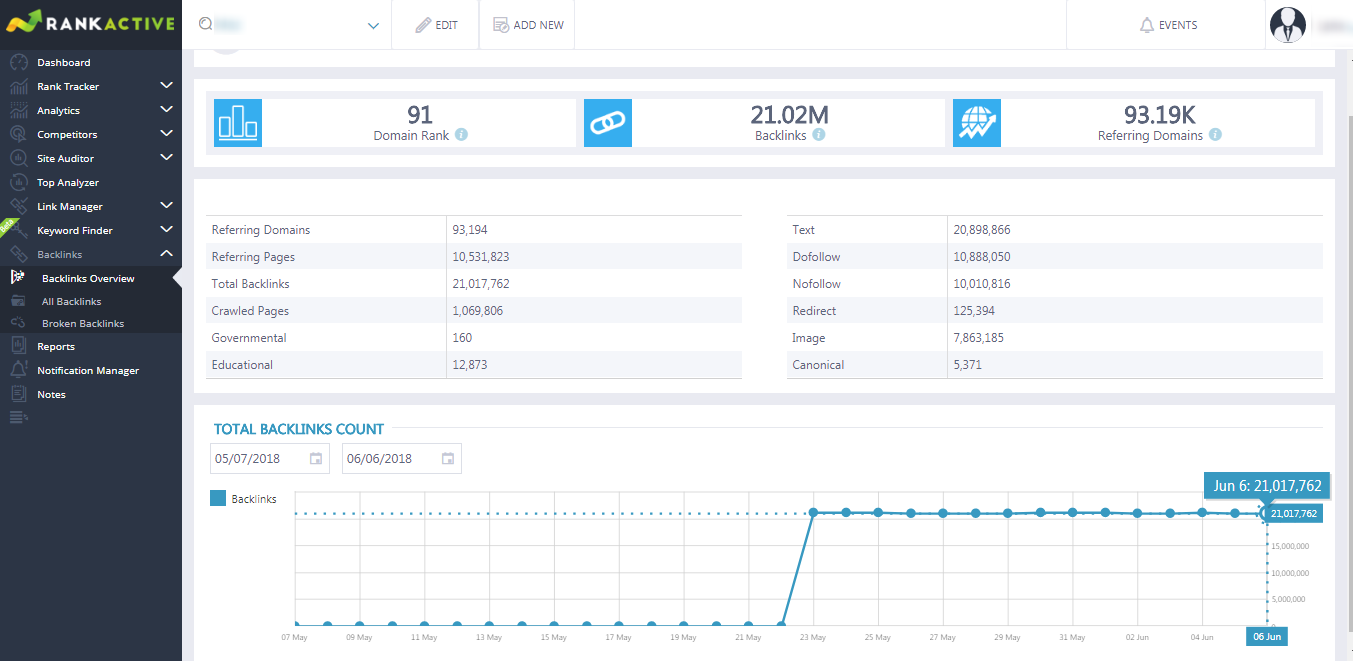The width and height of the screenshot is (1353, 661).
Task: Click the Governmental row label
Action: pos(249,338)
